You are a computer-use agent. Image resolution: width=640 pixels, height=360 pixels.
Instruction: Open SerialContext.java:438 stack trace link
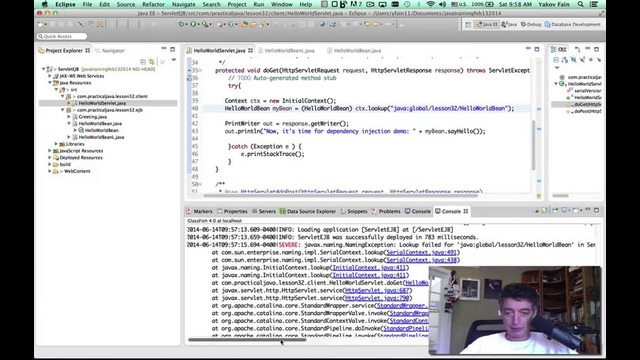coord(421,260)
